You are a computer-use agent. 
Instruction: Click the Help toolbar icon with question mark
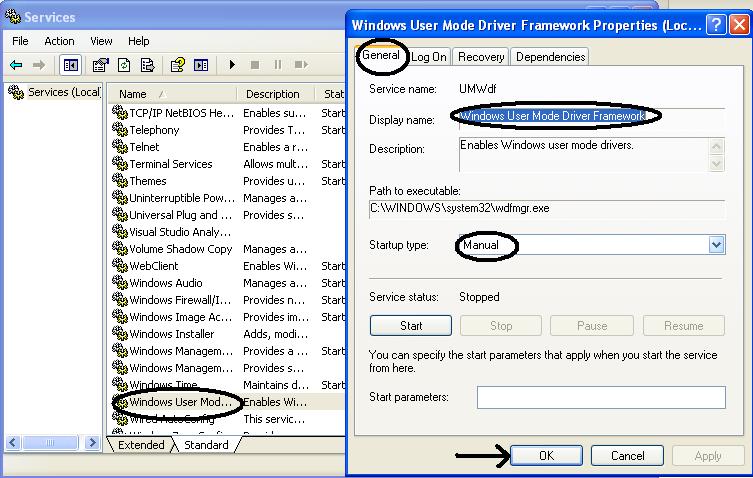(x=178, y=65)
